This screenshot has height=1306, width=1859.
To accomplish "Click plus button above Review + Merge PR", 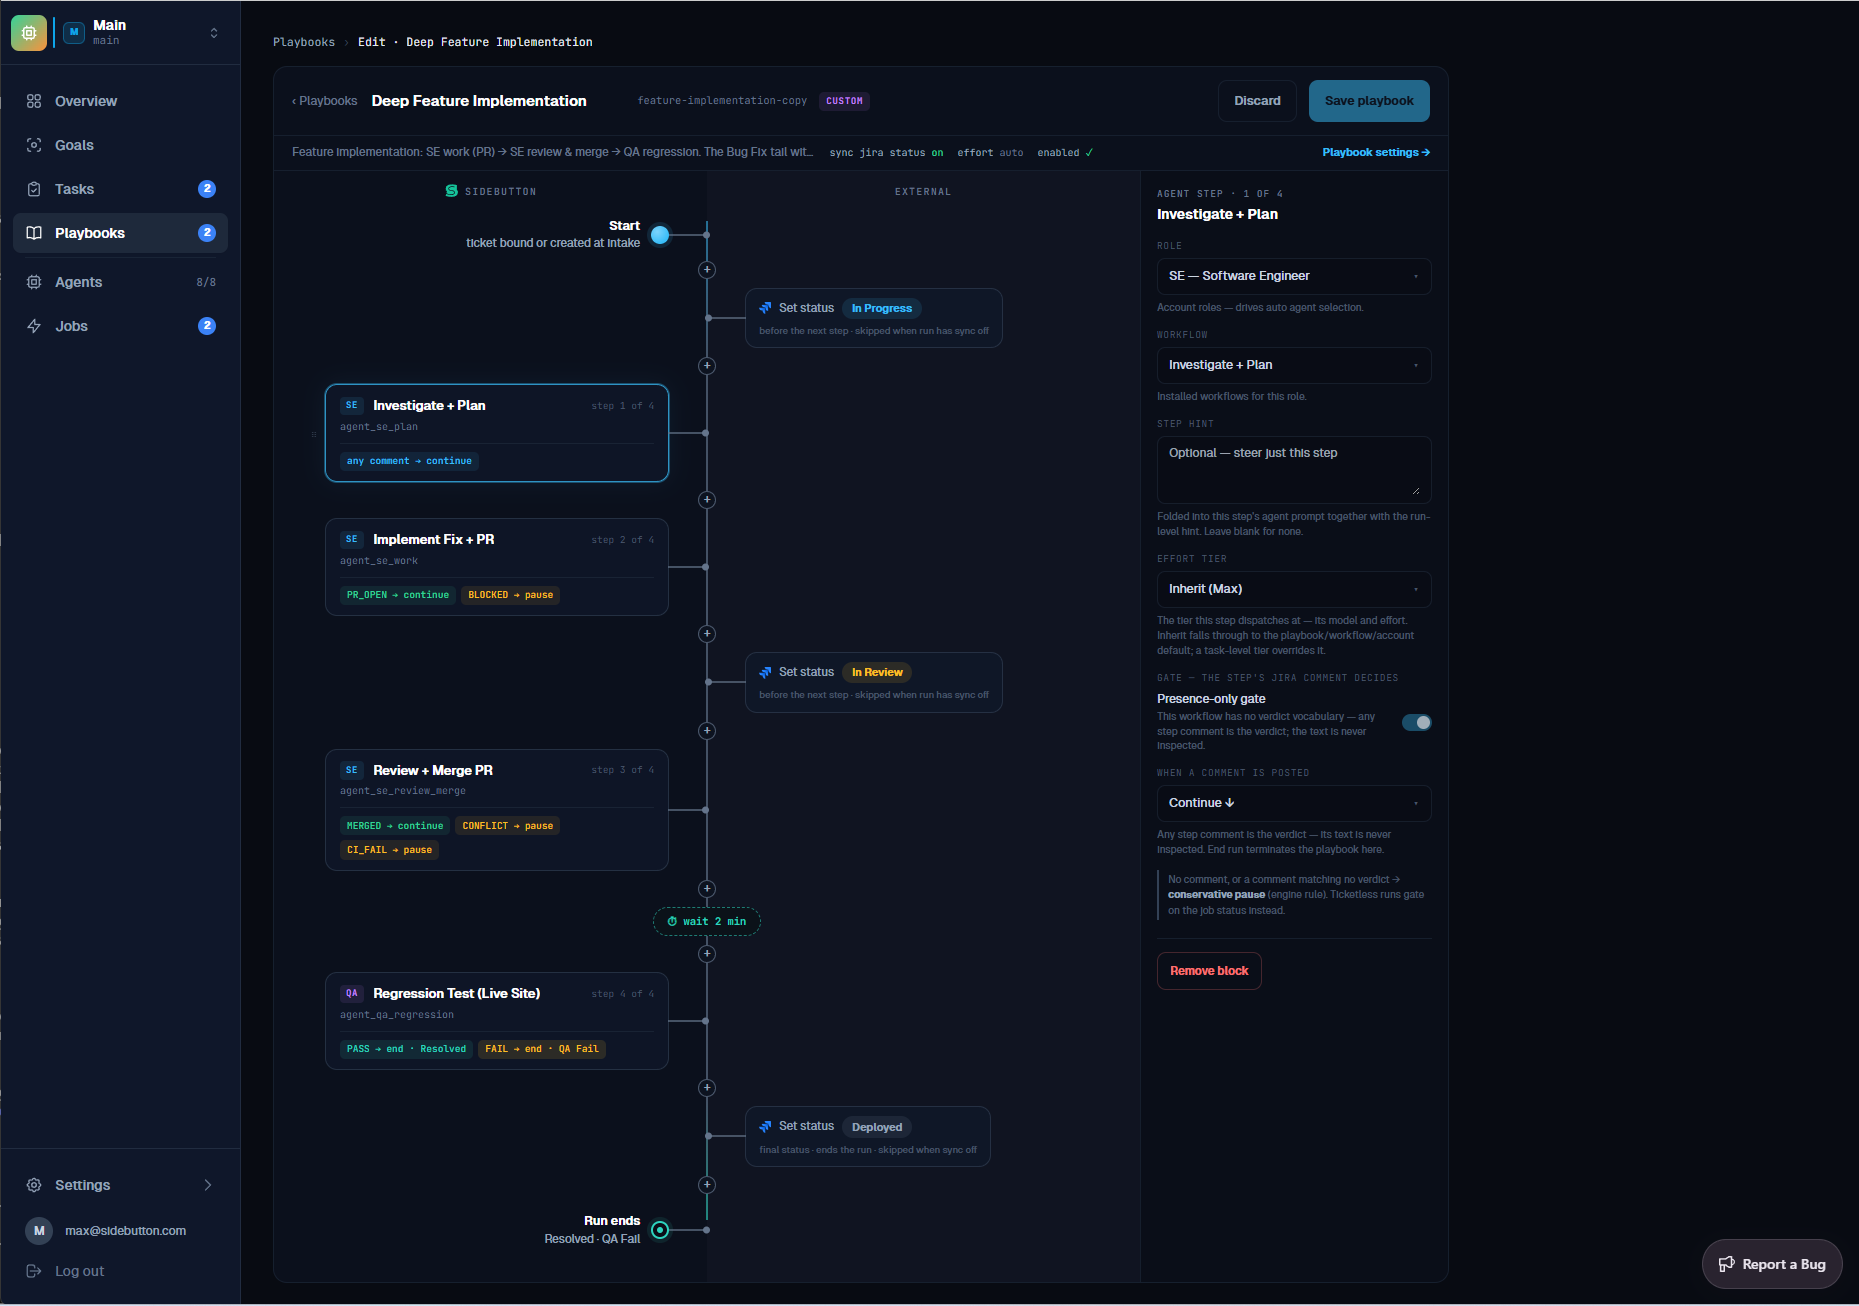I will click(707, 731).
